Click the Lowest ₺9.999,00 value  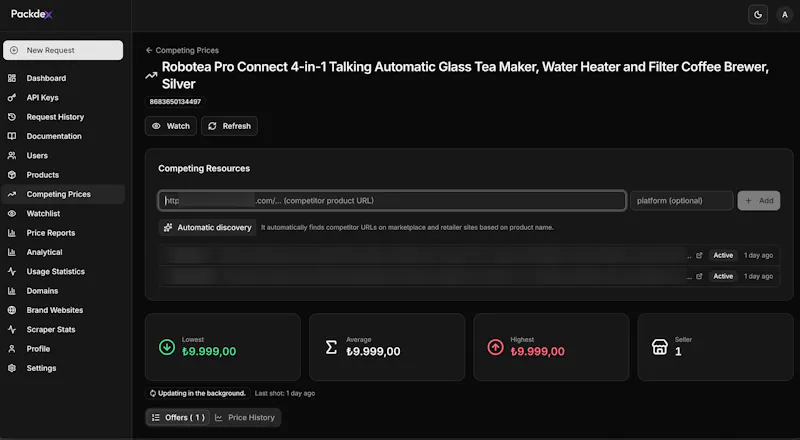click(x=209, y=351)
